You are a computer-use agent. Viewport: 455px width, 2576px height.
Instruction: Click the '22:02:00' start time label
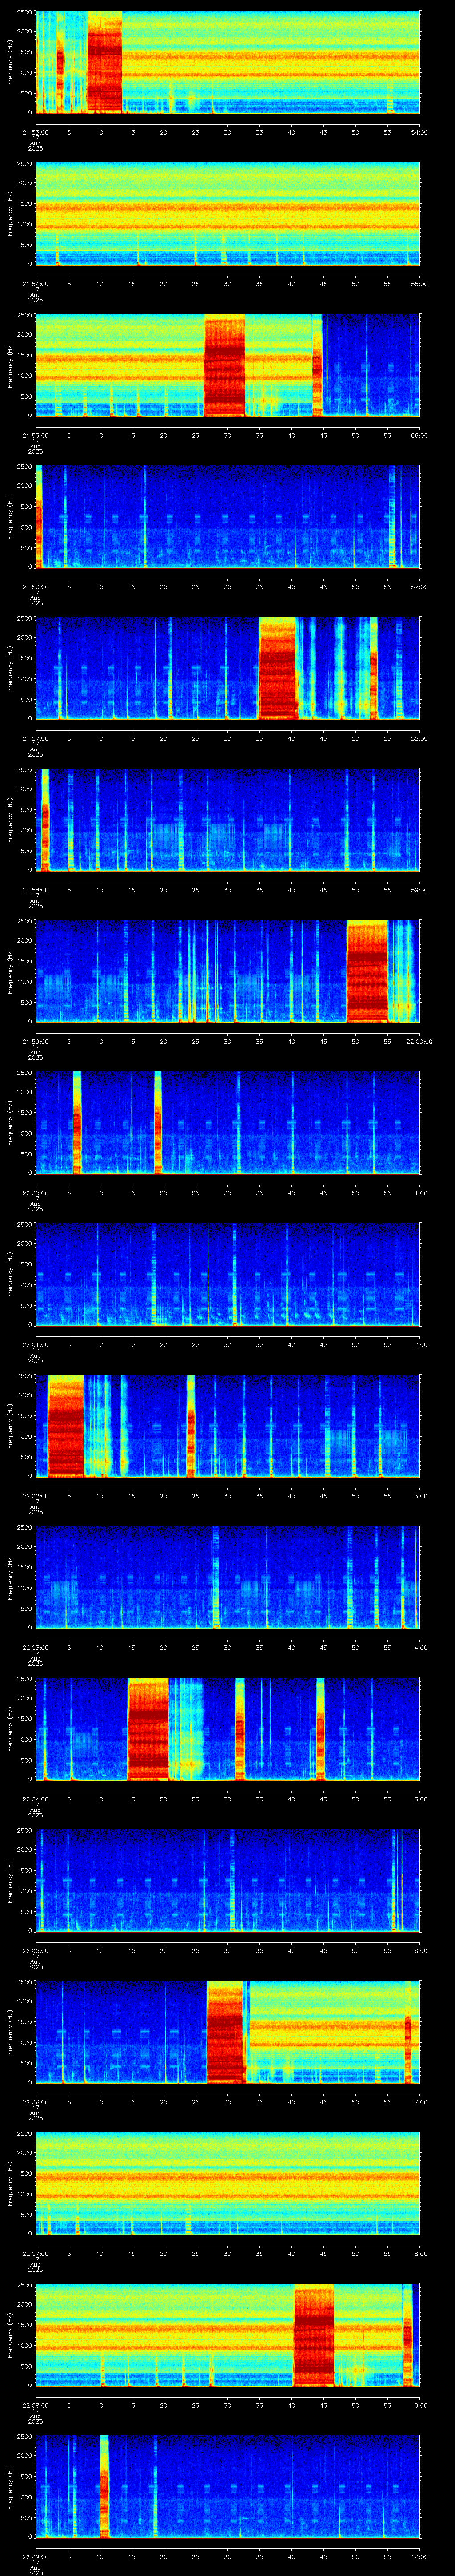tap(36, 1496)
